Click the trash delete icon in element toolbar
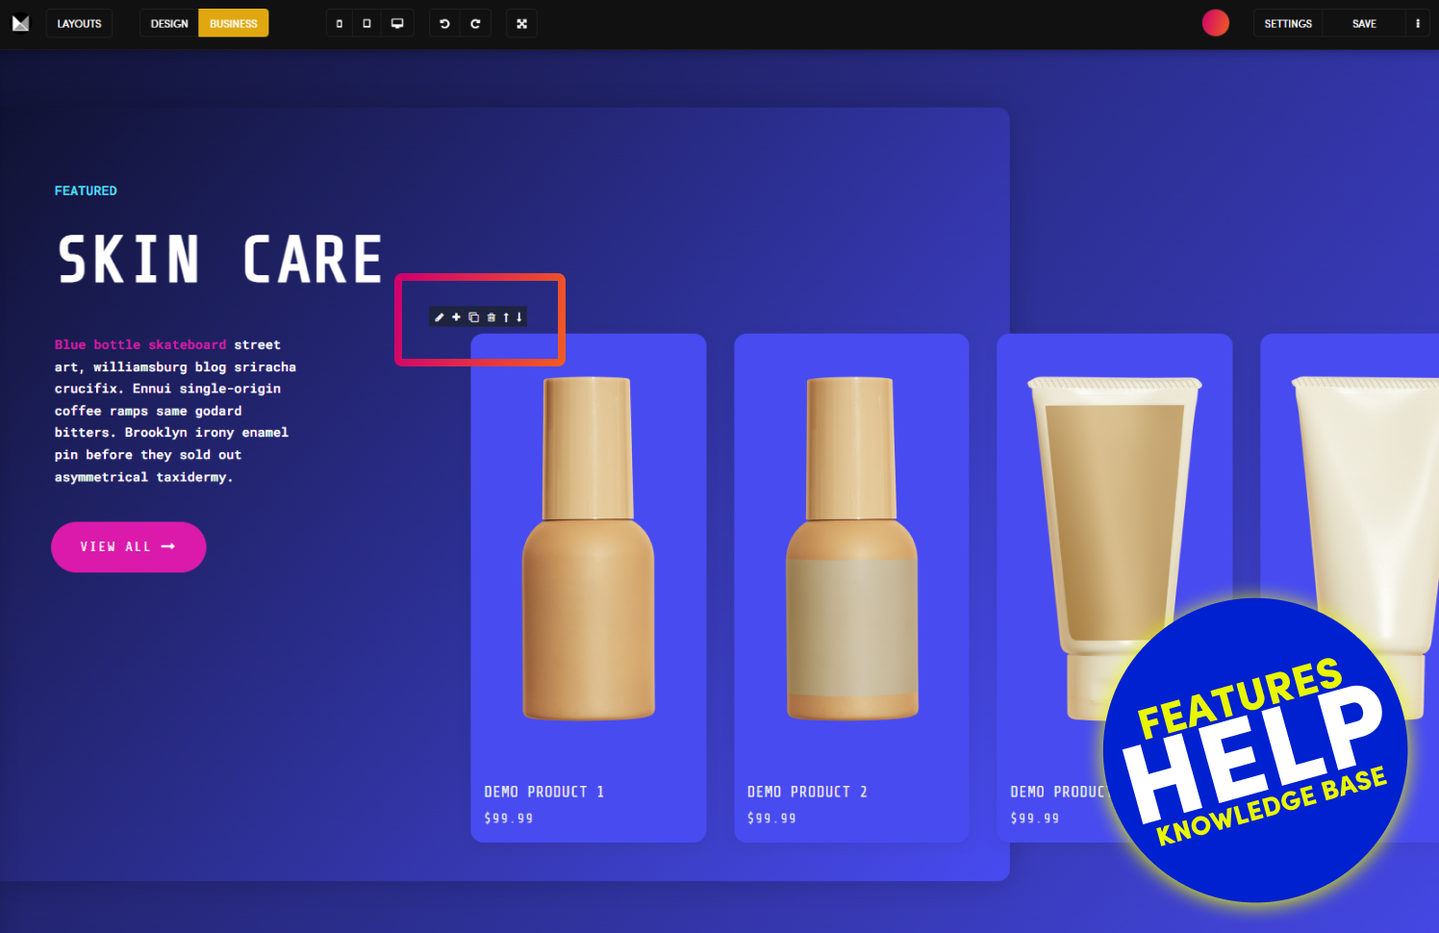Screen dimensions: 1439x933 tap(491, 317)
